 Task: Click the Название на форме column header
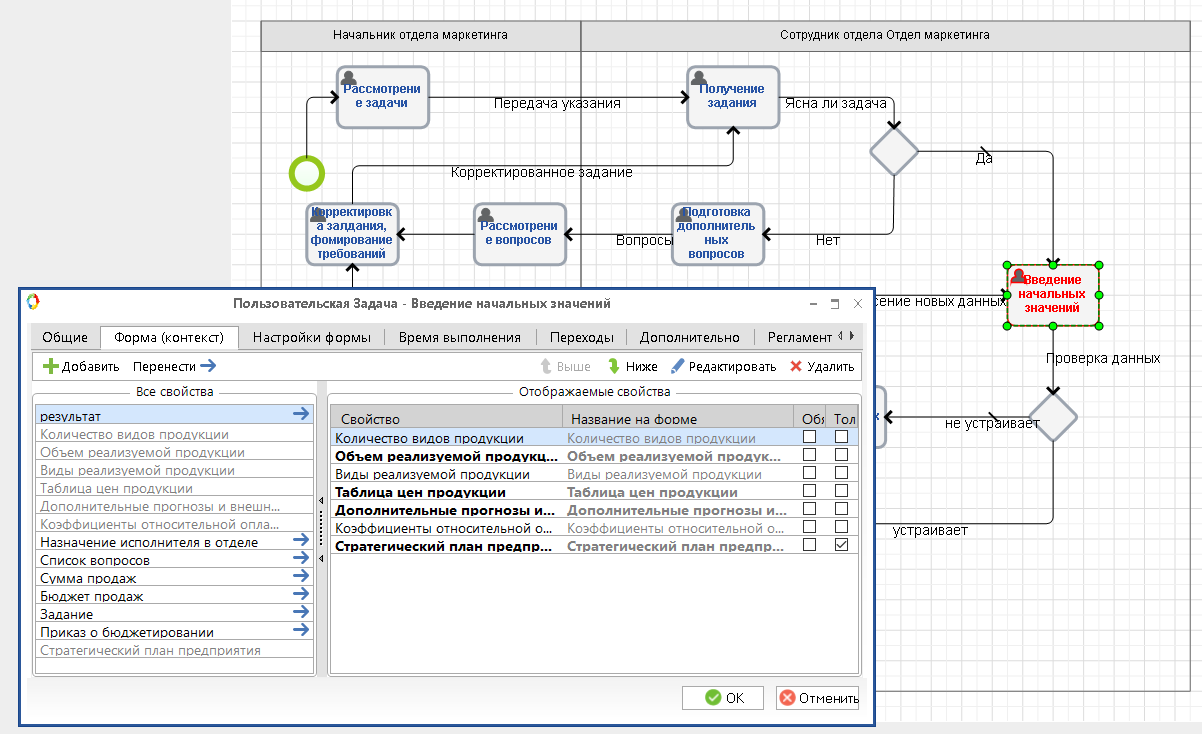pyautogui.click(x=678, y=418)
